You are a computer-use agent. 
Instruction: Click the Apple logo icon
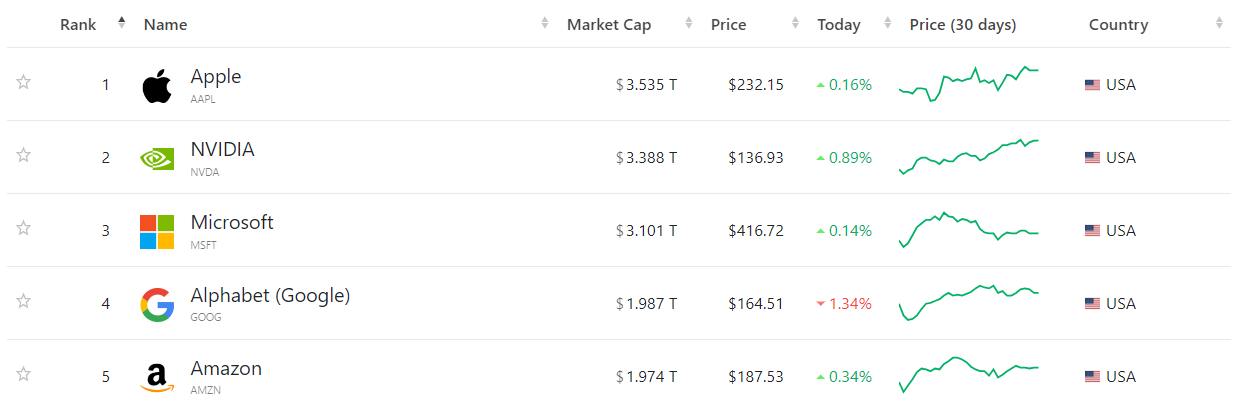[x=156, y=86]
